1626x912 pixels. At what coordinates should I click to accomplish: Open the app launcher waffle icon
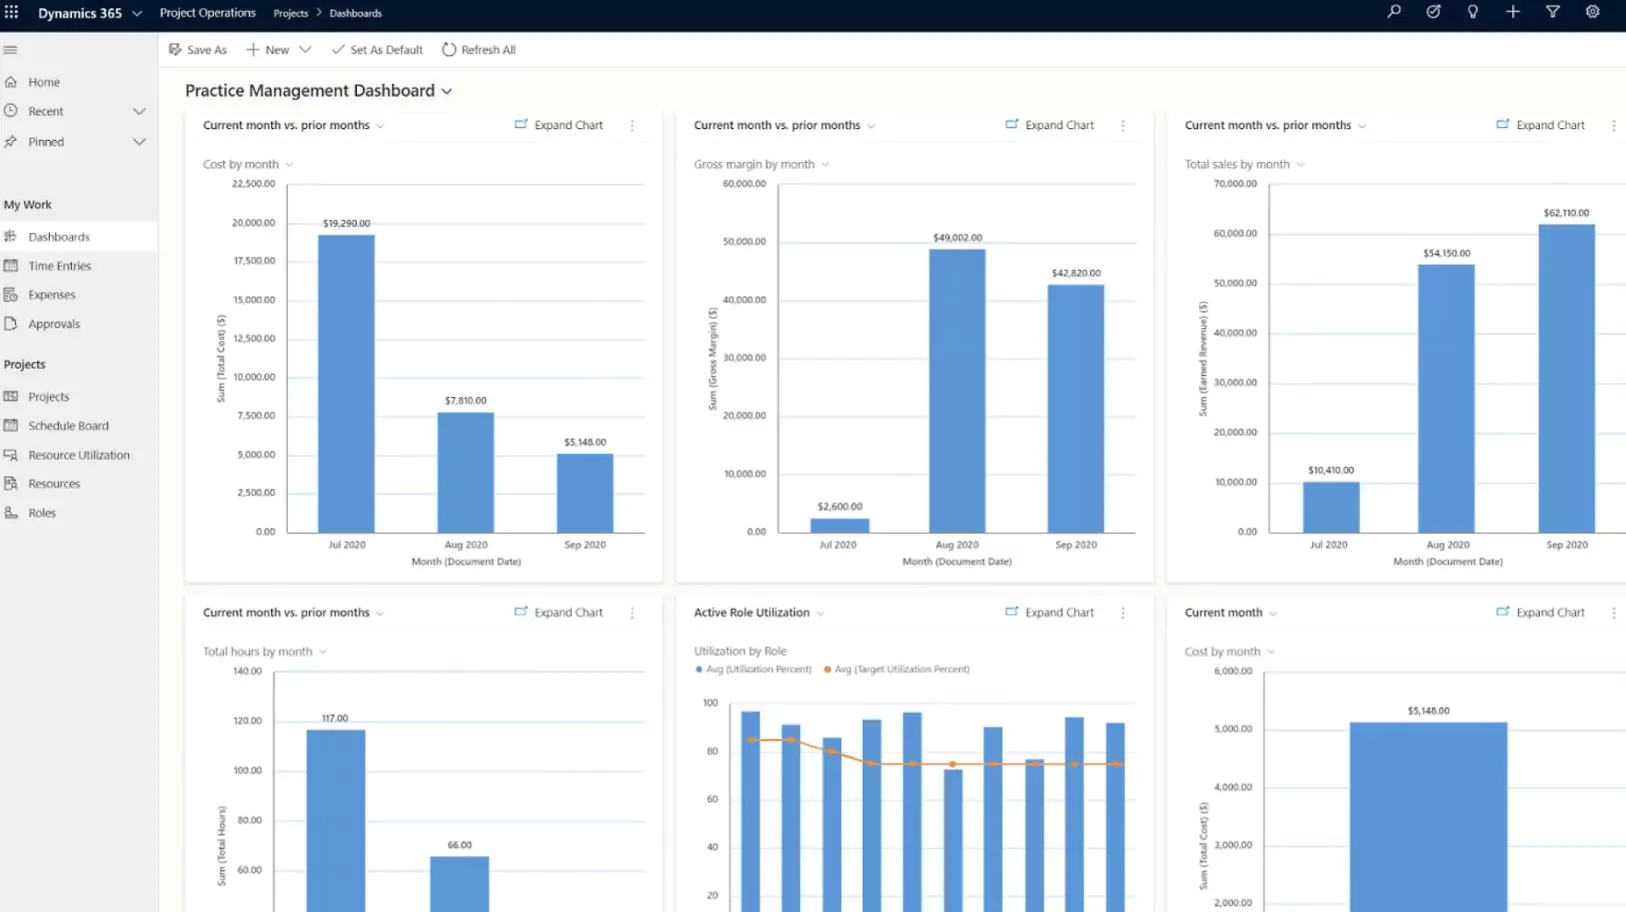(12, 12)
